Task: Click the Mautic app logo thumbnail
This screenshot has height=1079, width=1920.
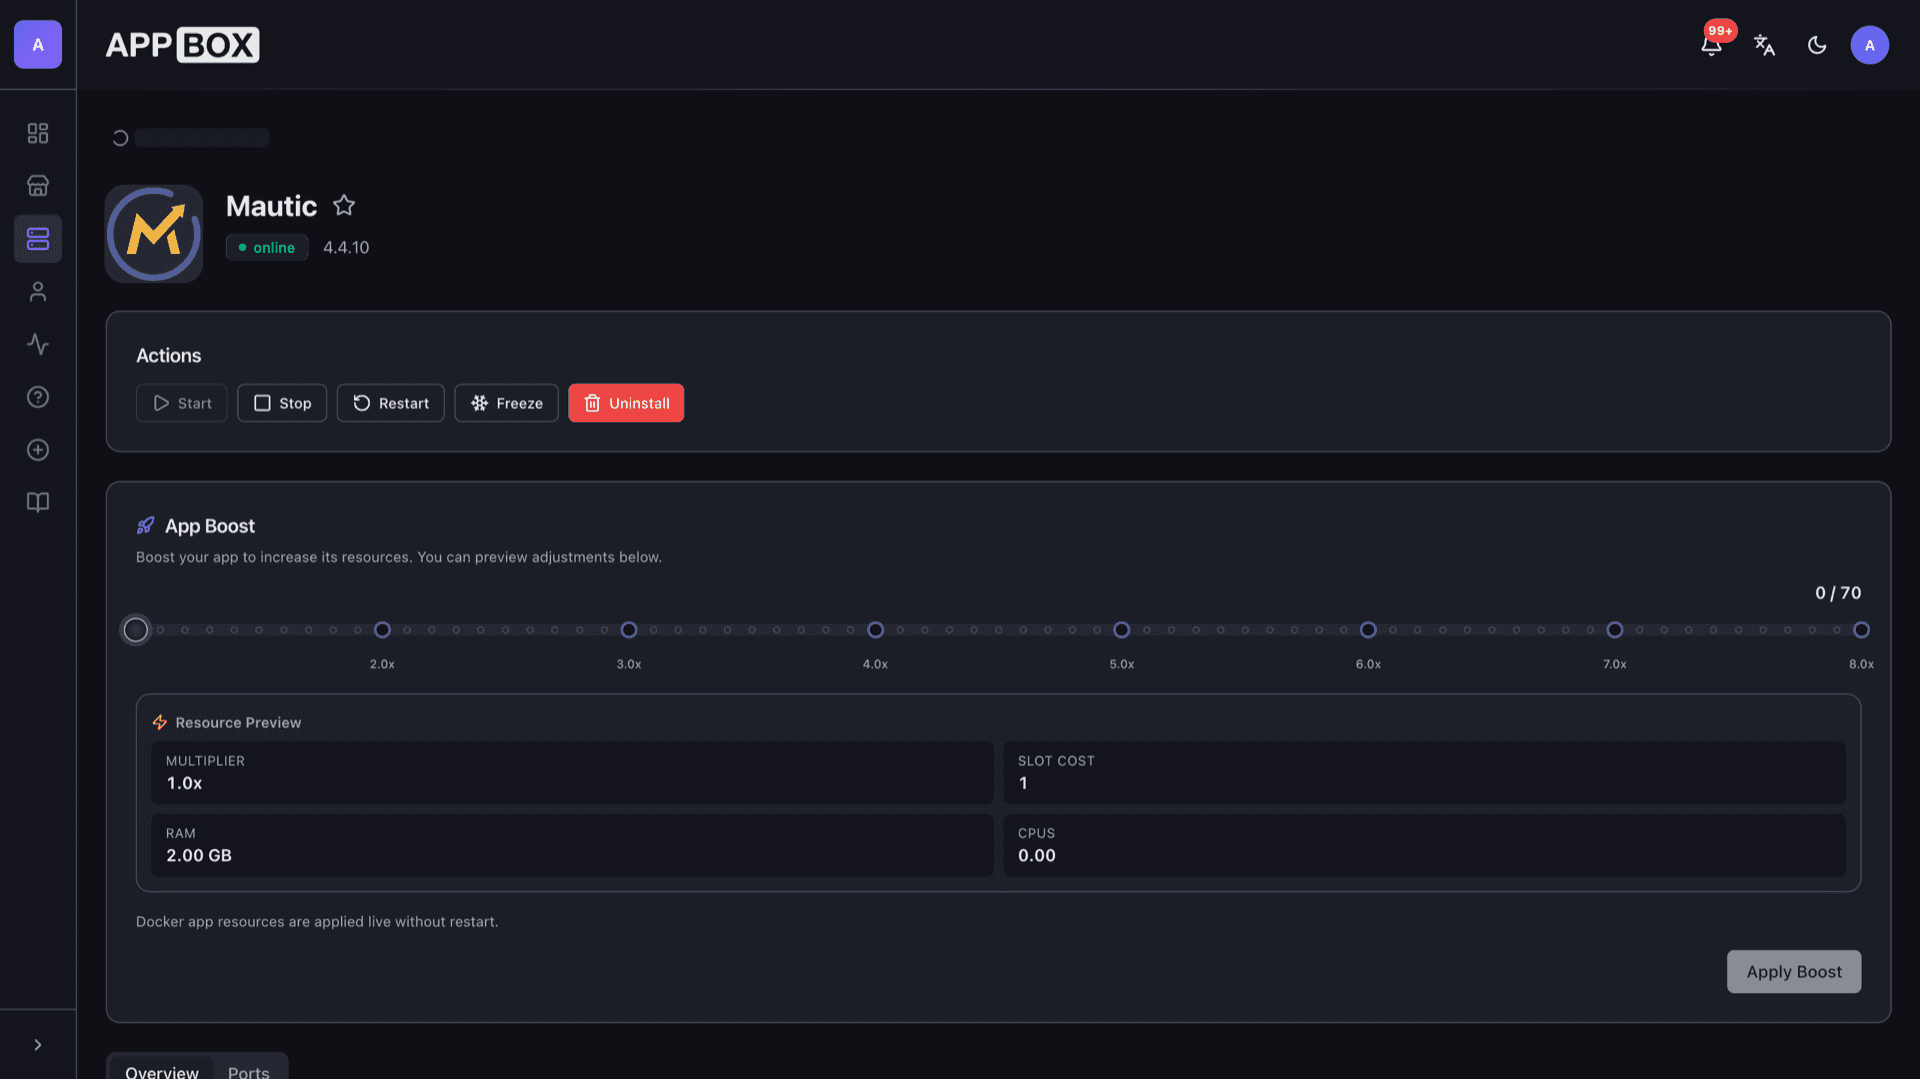Action: (x=154, y=234)
